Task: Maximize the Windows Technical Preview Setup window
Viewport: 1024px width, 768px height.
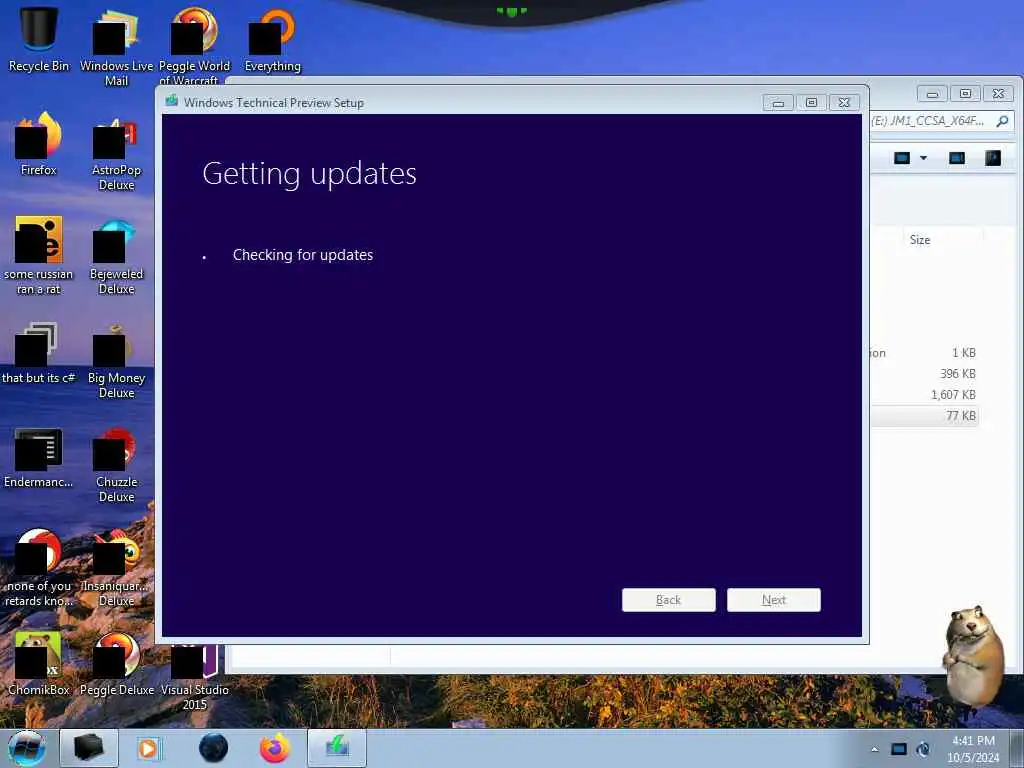Action: coord(811,103)
